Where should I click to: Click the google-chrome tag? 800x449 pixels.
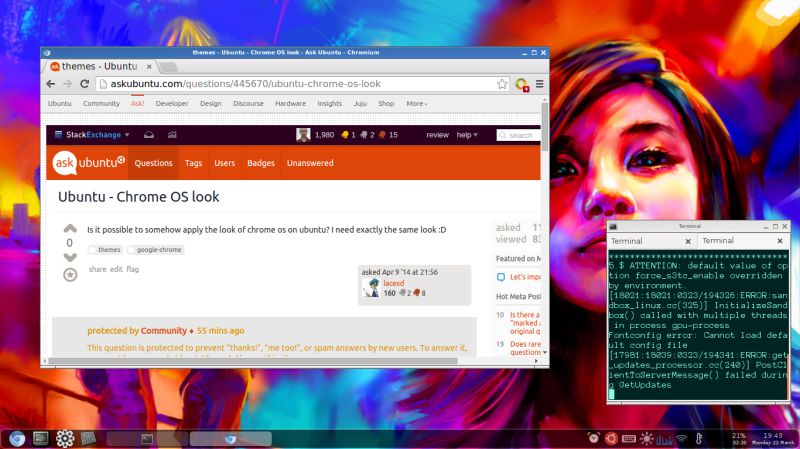click(x=155, y=250)
